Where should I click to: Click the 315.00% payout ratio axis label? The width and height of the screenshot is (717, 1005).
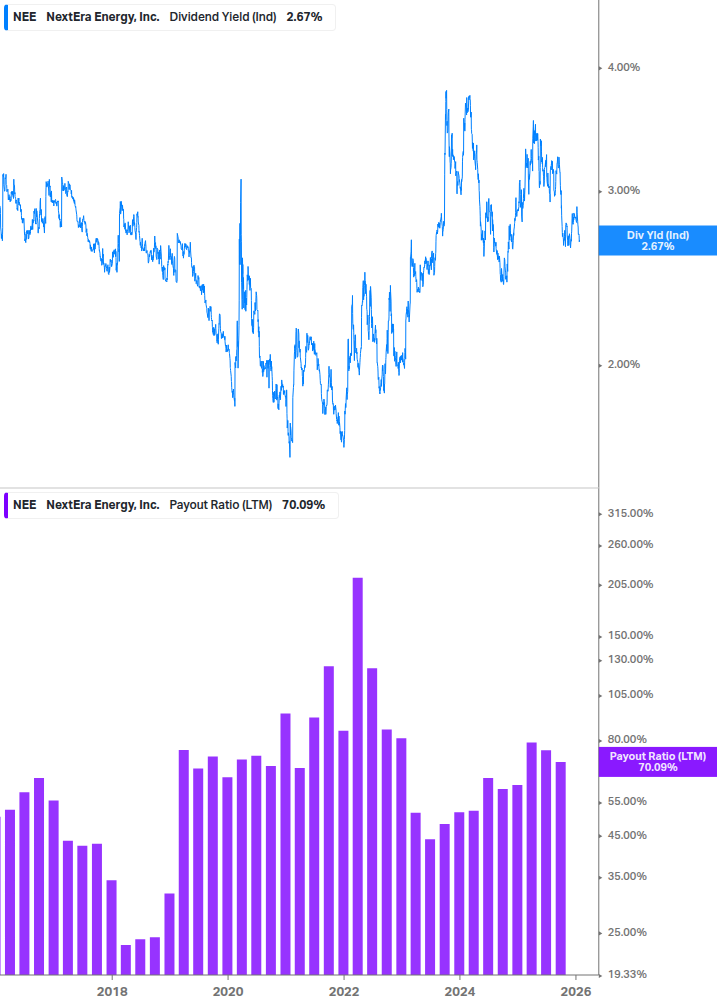[x=630, y=514]
